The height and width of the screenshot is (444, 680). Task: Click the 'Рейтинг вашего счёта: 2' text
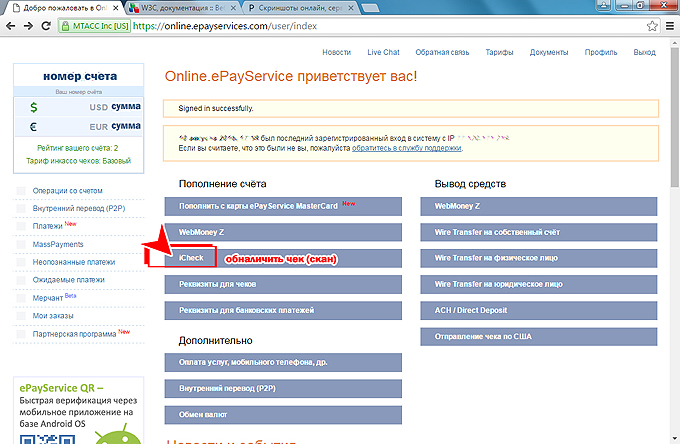[x=78, y=148]
